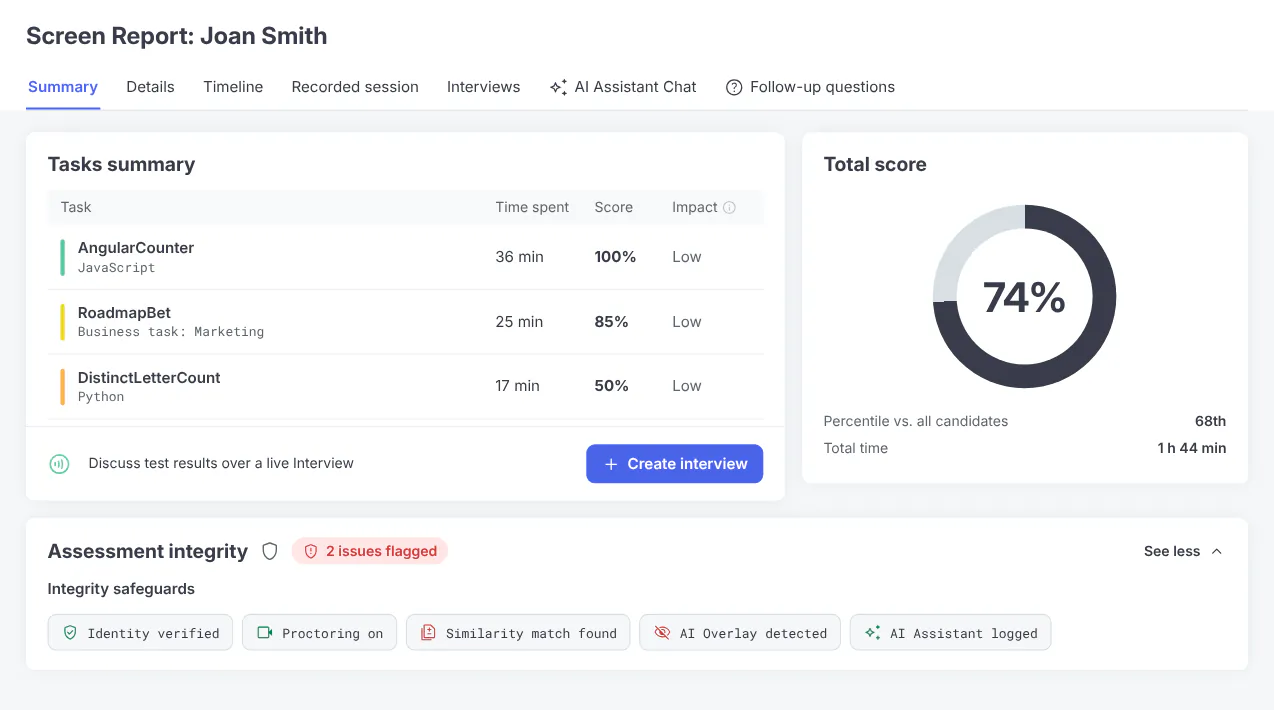Click alert icon in issues flagged badge
The width and height of the screenshot is (1274, 710).
tap(310, 551)
